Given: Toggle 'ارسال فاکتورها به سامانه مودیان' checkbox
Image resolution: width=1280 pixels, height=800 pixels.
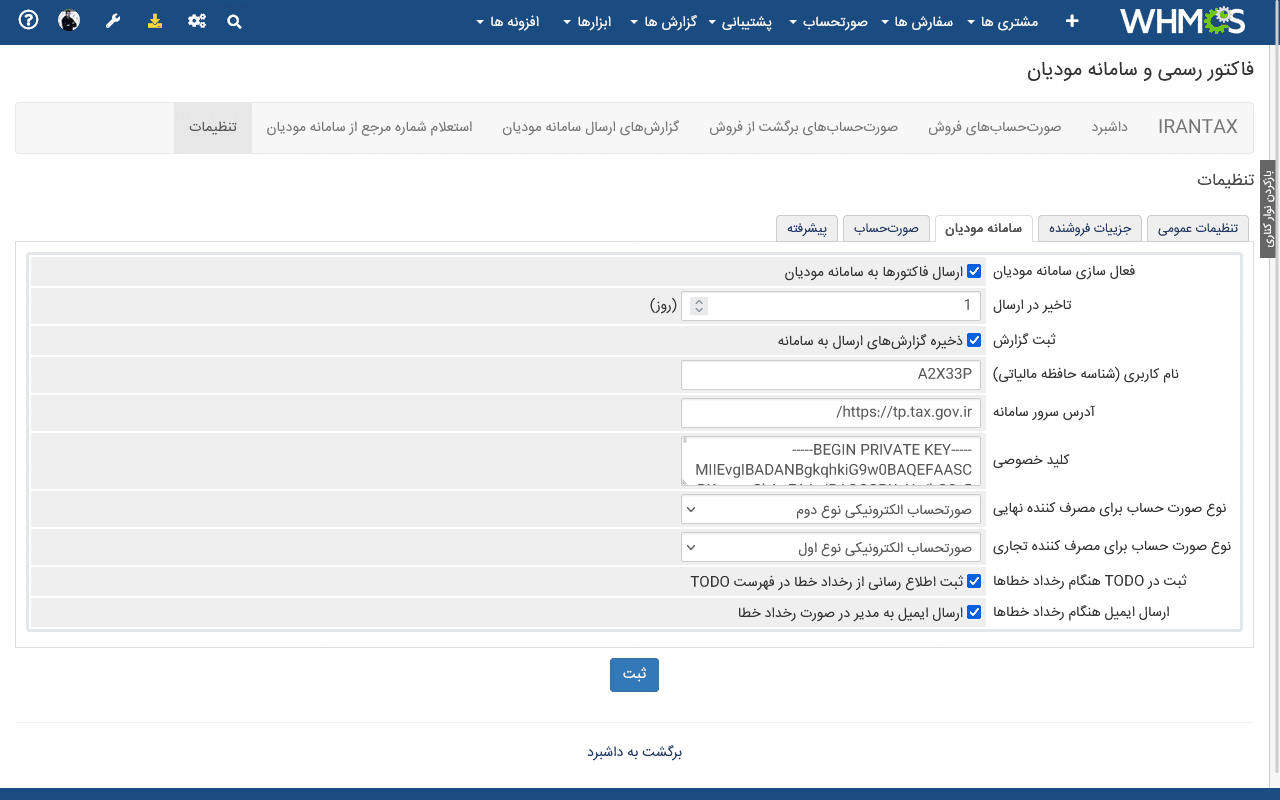Looking at the screenshot, I should tap(974, 271).
